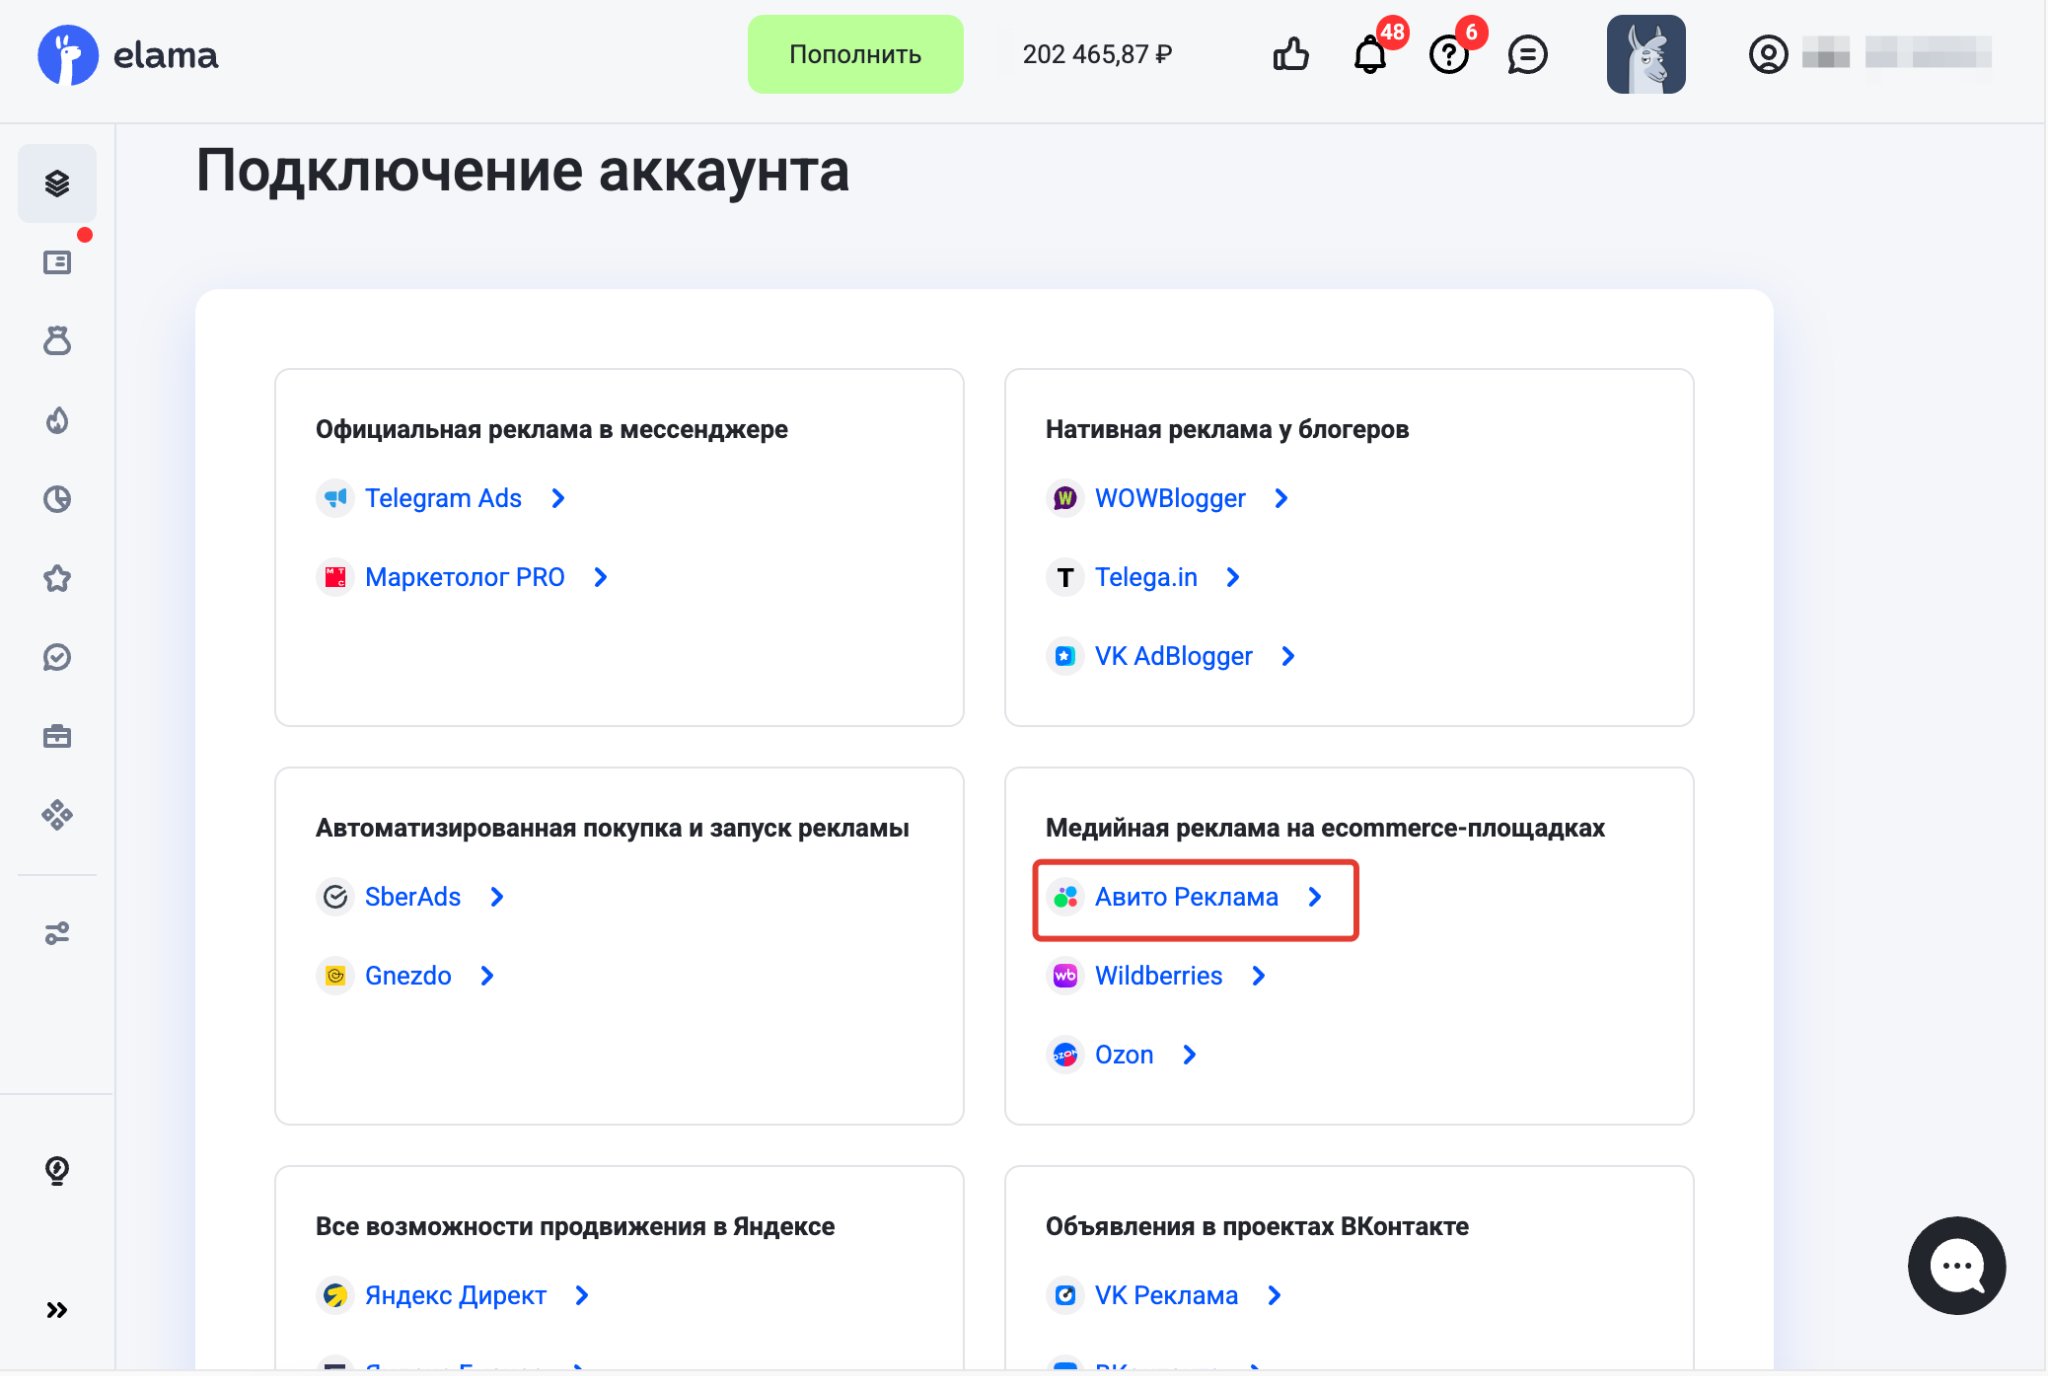Viewport: 2048px width, 1376px height.
Task: Open the VK Реклама link
Action: [x=1166, y=1295]
